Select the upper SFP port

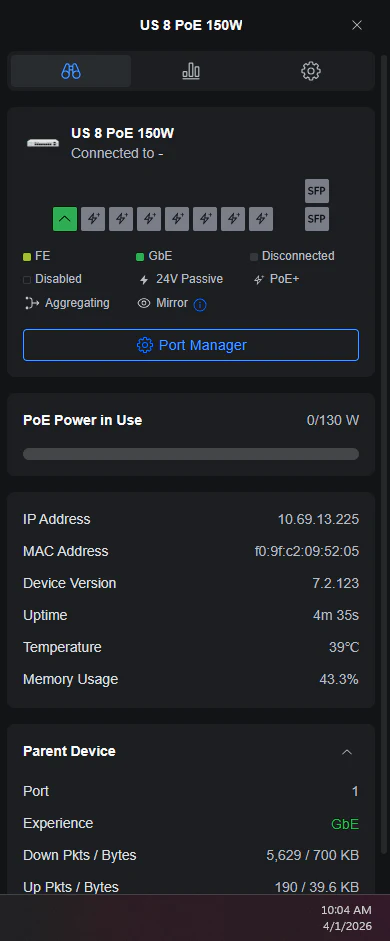click(x=317, y=191)
